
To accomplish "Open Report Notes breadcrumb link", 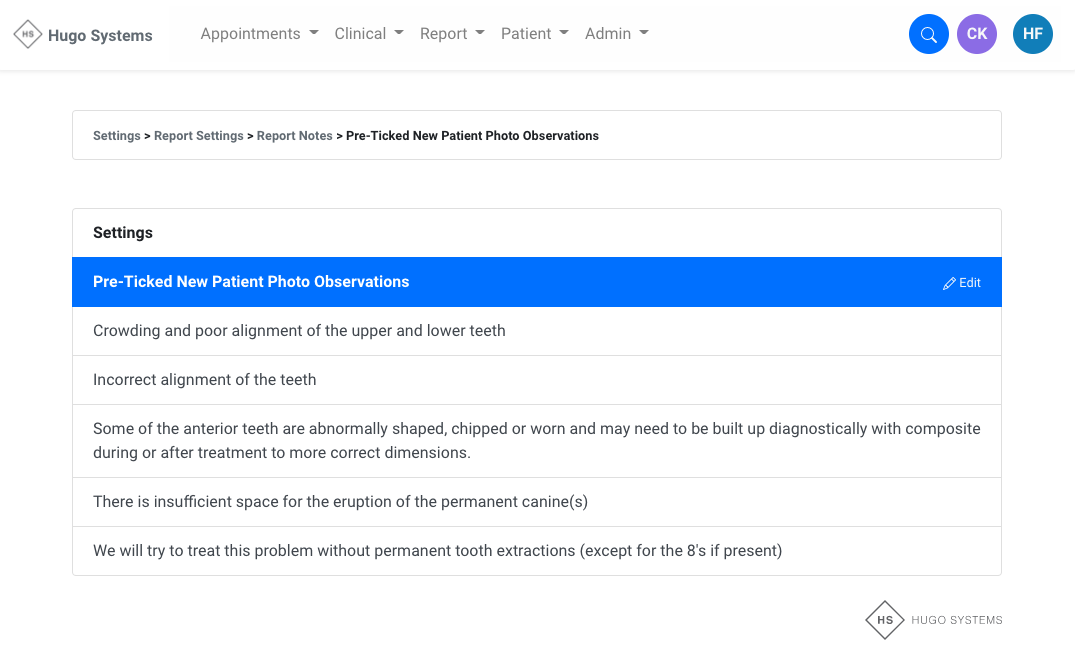I will click(x=294, y=136).
